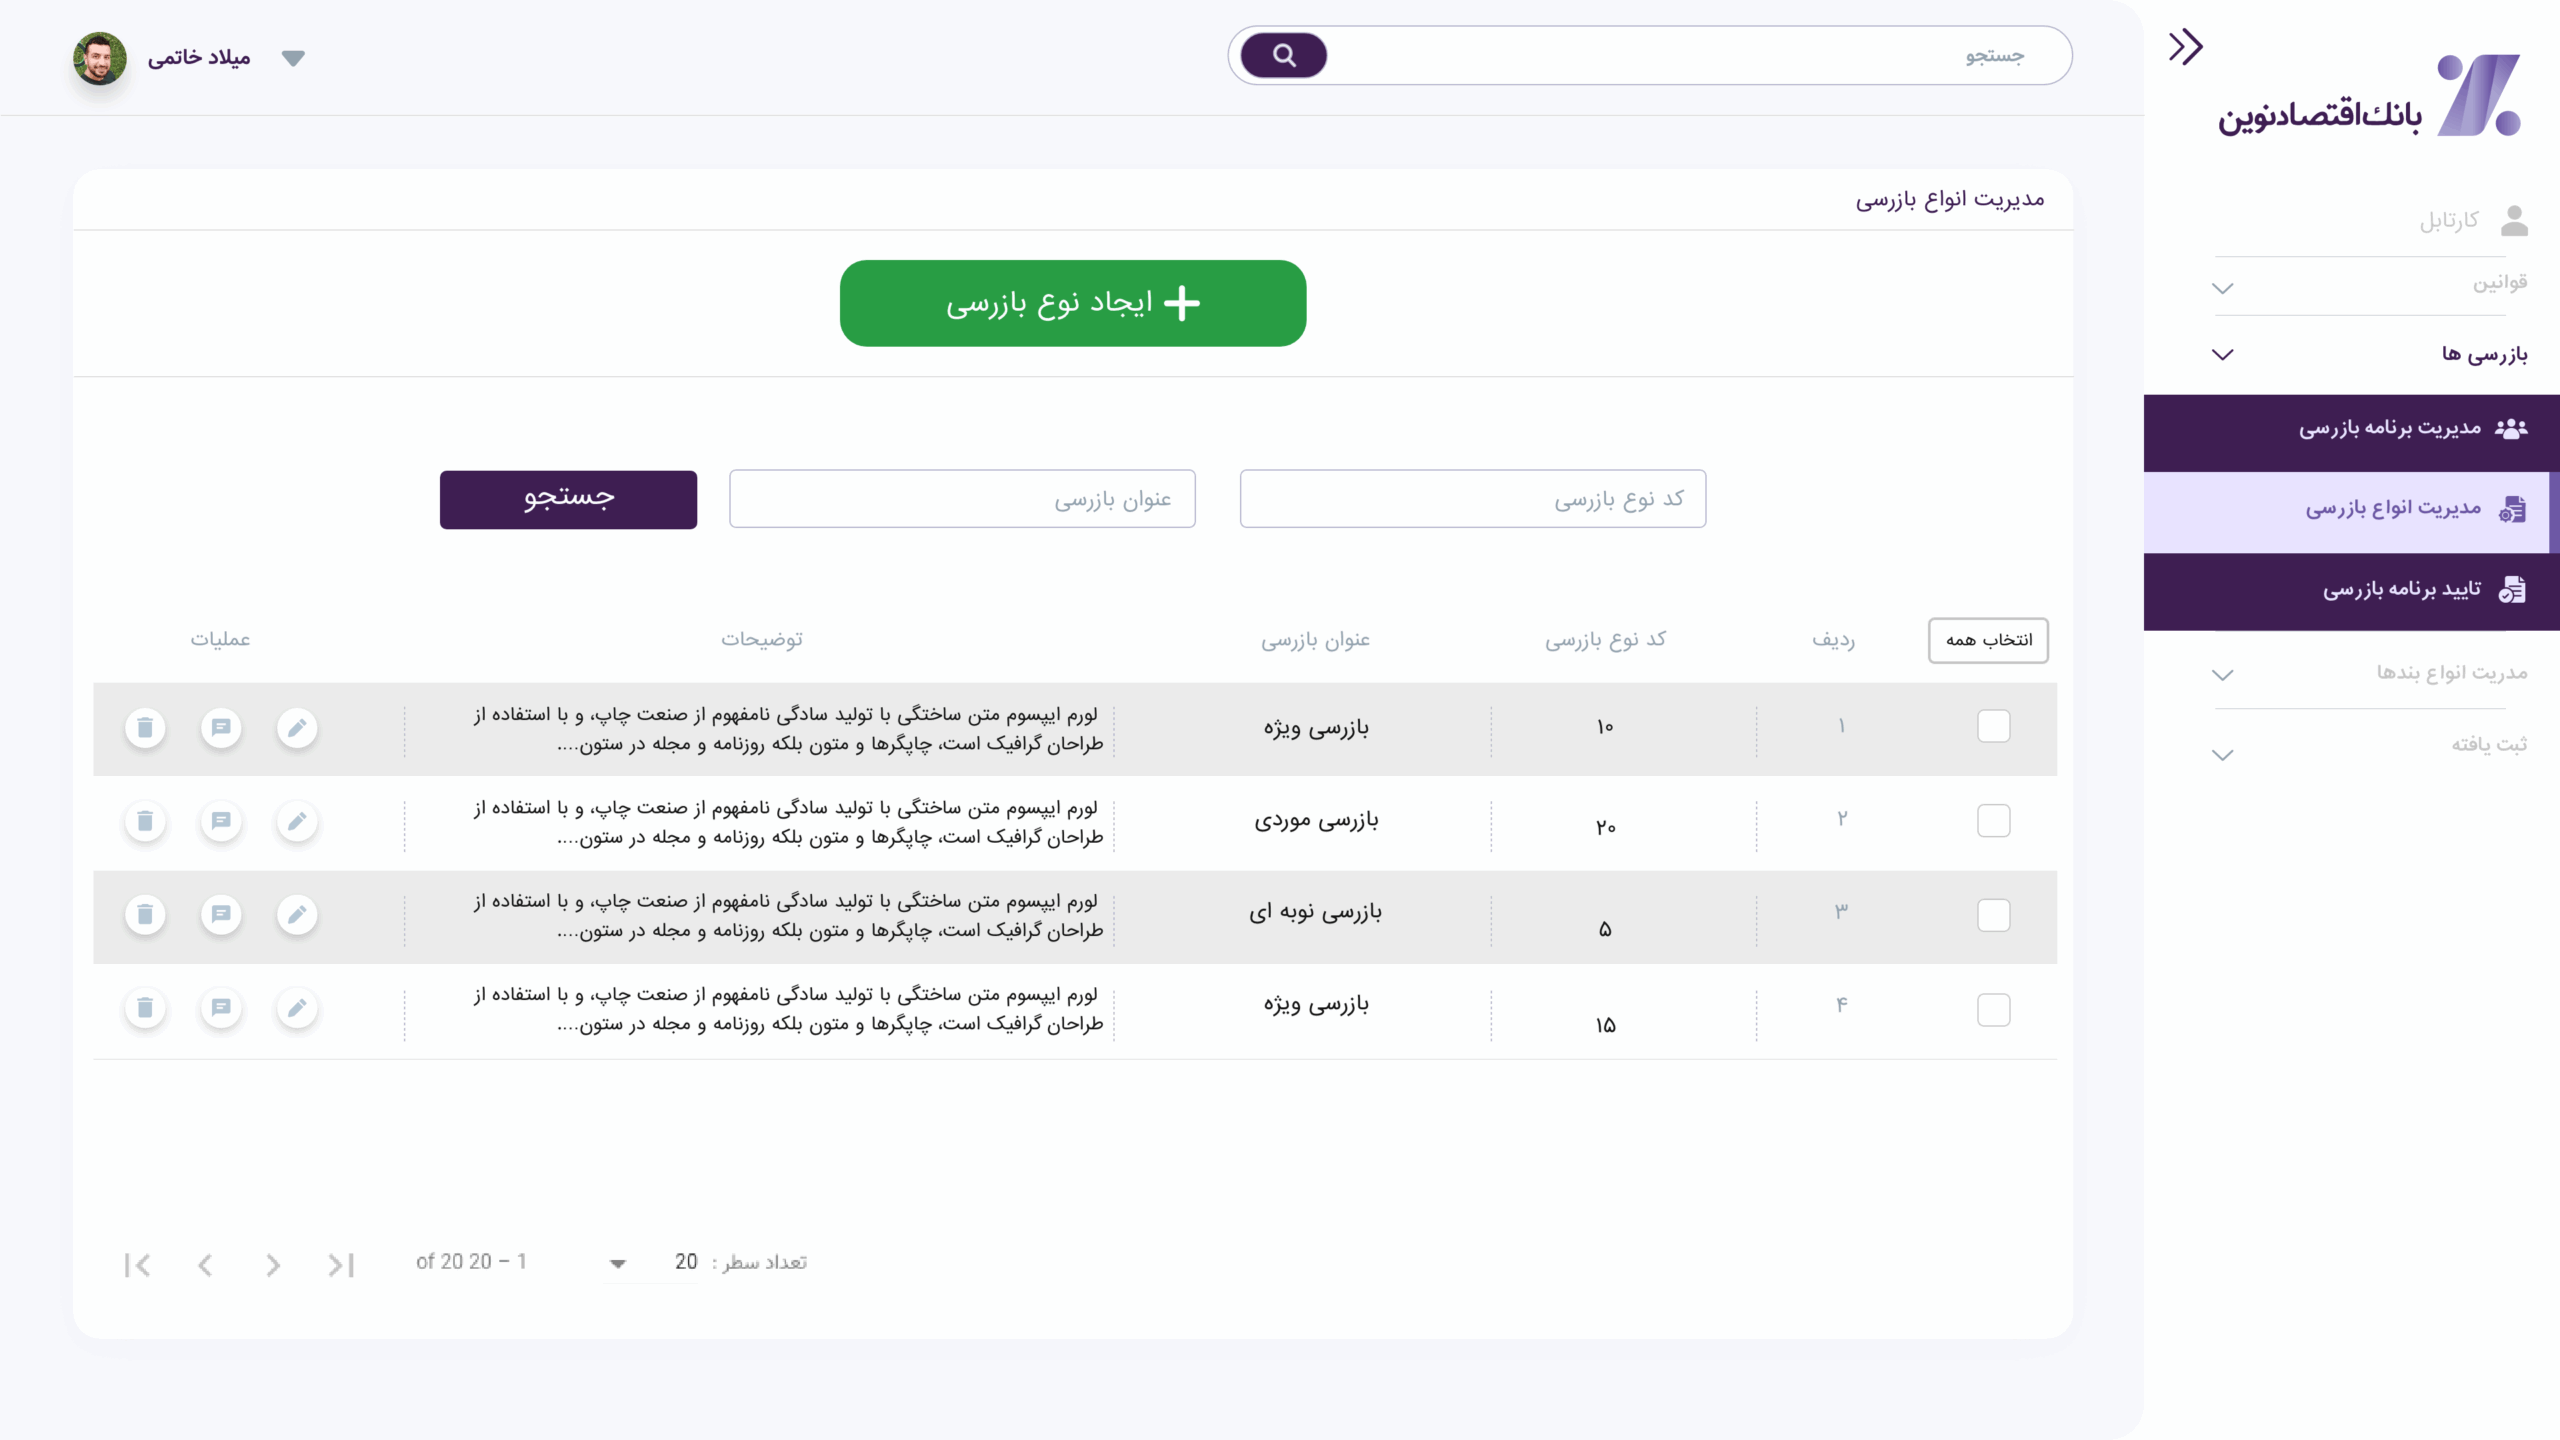Click the purple magnifier search icon
Screen dimensions: 2560x1440
pyautogui.click(x=1284, y=56)
